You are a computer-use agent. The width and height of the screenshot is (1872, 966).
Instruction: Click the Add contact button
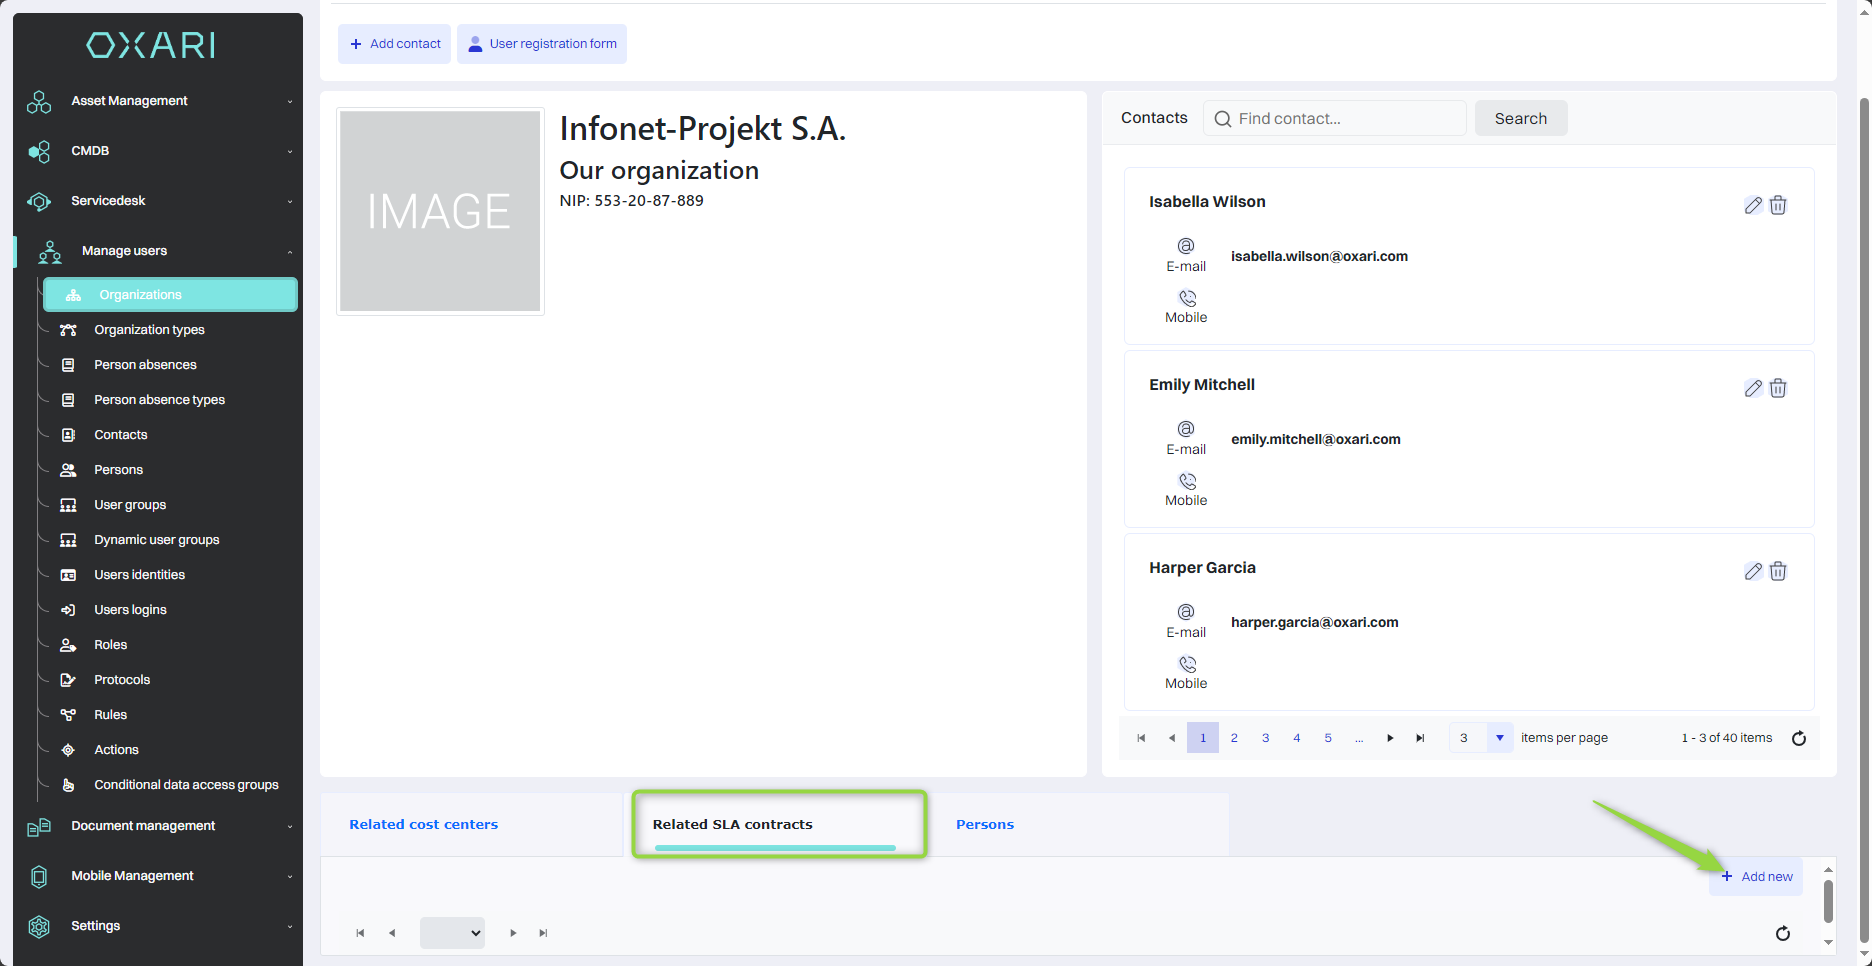point(395,44)
